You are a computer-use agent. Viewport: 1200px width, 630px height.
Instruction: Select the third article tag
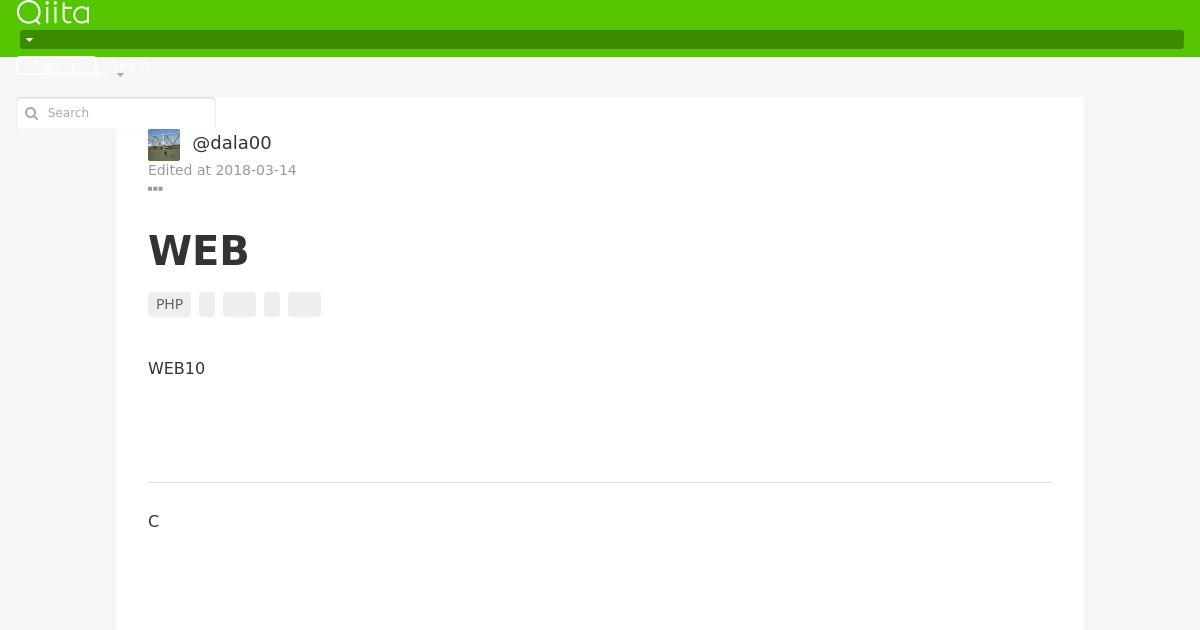[239, 304]
